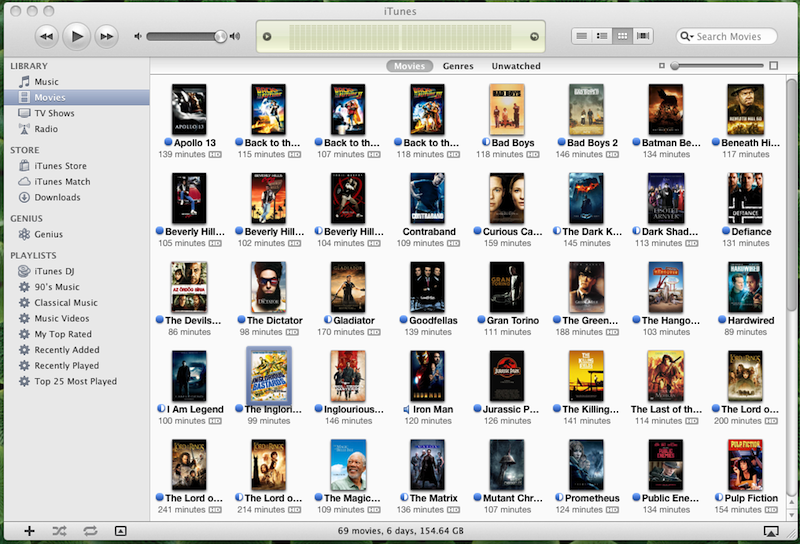Select the Movies tab
This screenshot has width=800, height=544.
[409, 66]
